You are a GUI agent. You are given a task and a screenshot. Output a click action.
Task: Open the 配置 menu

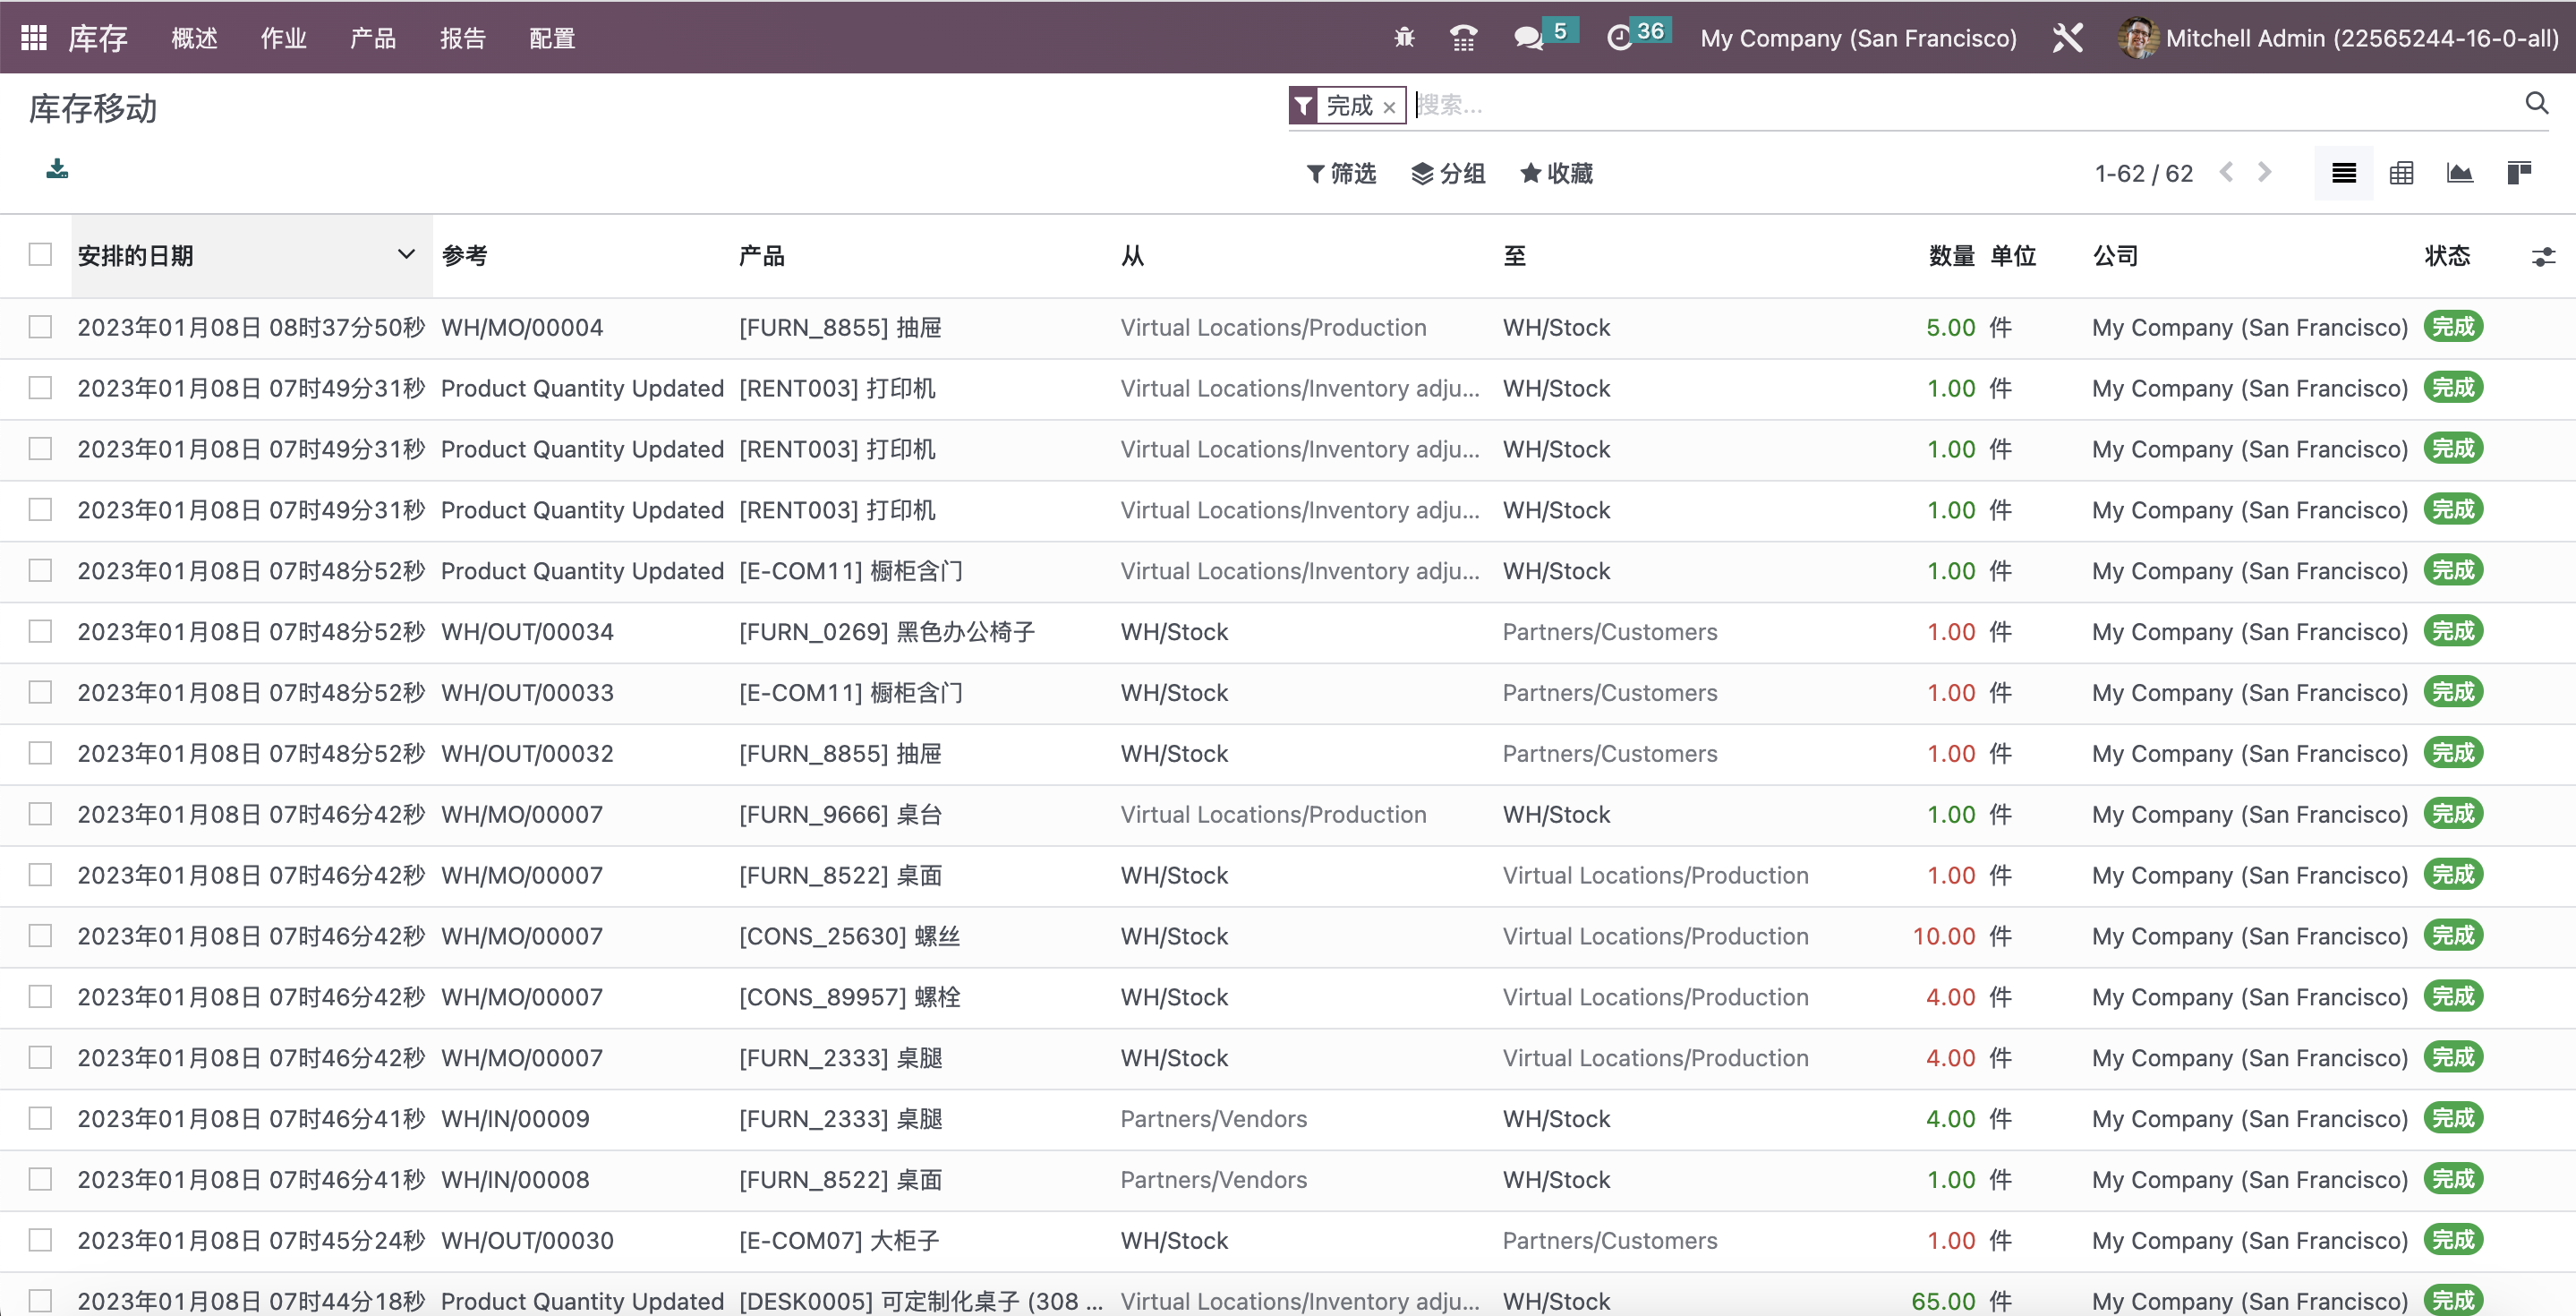pos(552,38)
